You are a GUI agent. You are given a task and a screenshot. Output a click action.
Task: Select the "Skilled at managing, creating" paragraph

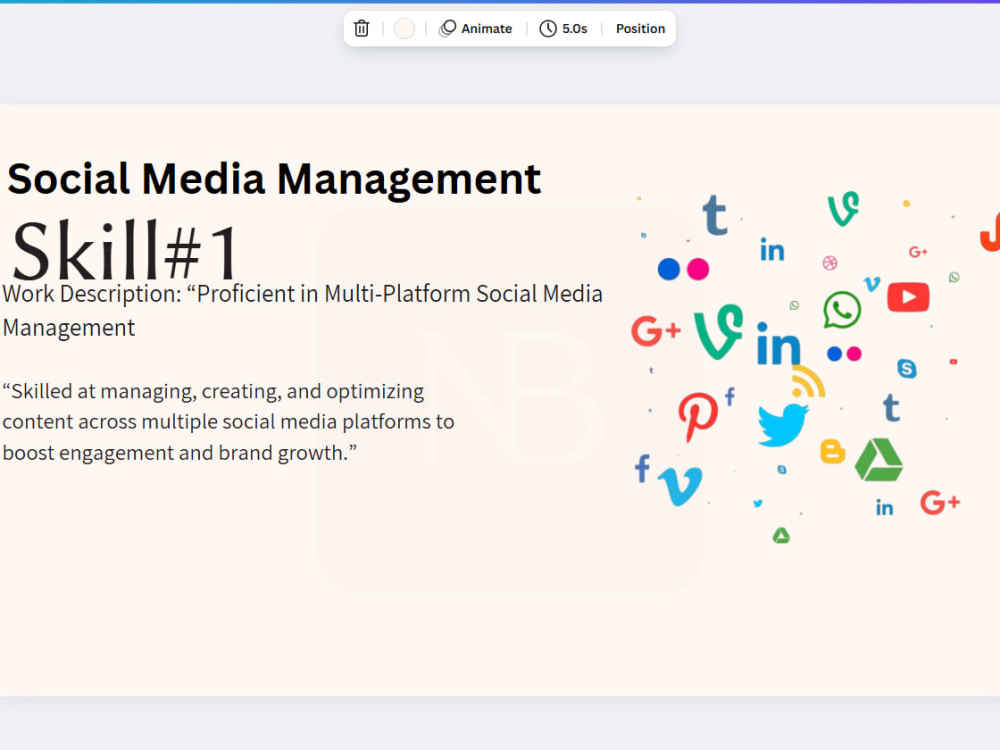click(x=228, y=422)
